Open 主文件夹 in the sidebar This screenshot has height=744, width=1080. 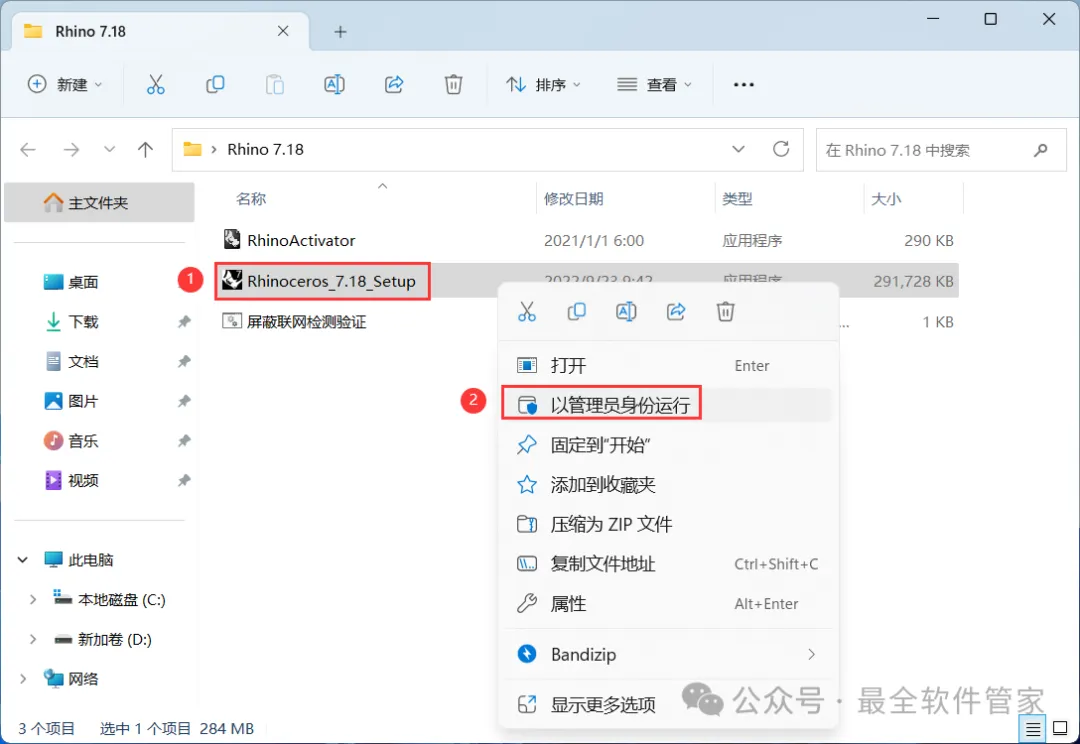99,203
